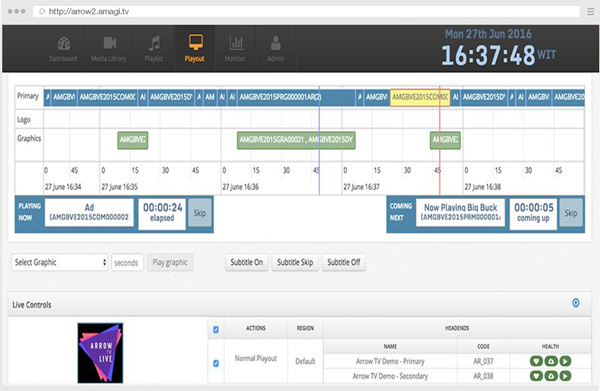Click the Default region cell
This screenshot has height=391, width=600.
[305, 361]
